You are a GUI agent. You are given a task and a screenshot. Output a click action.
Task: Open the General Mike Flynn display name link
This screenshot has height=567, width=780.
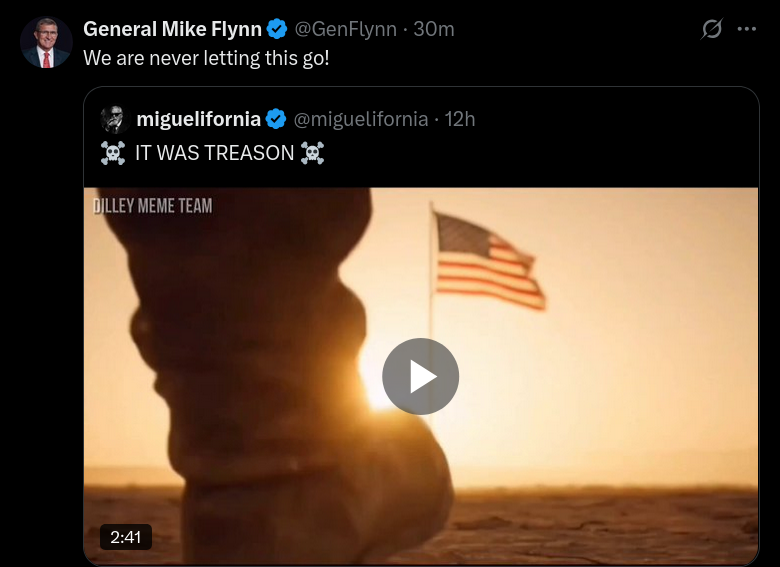(x=174, y=29)
